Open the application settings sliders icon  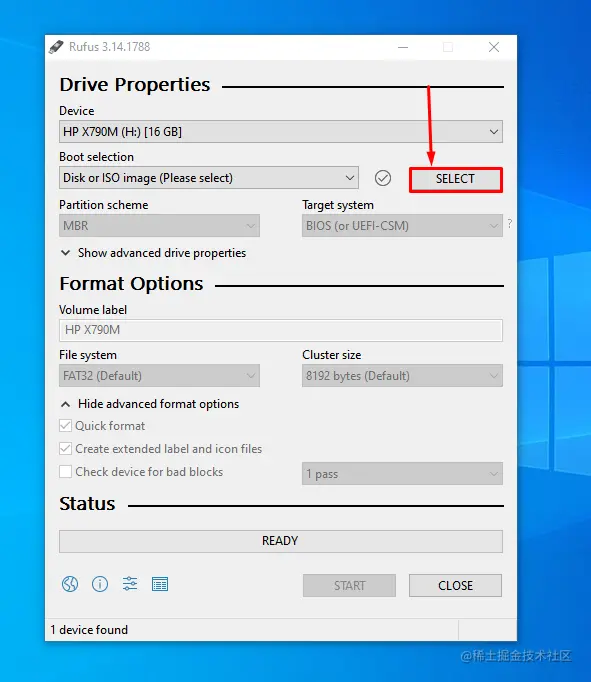(x=130, y=584)
